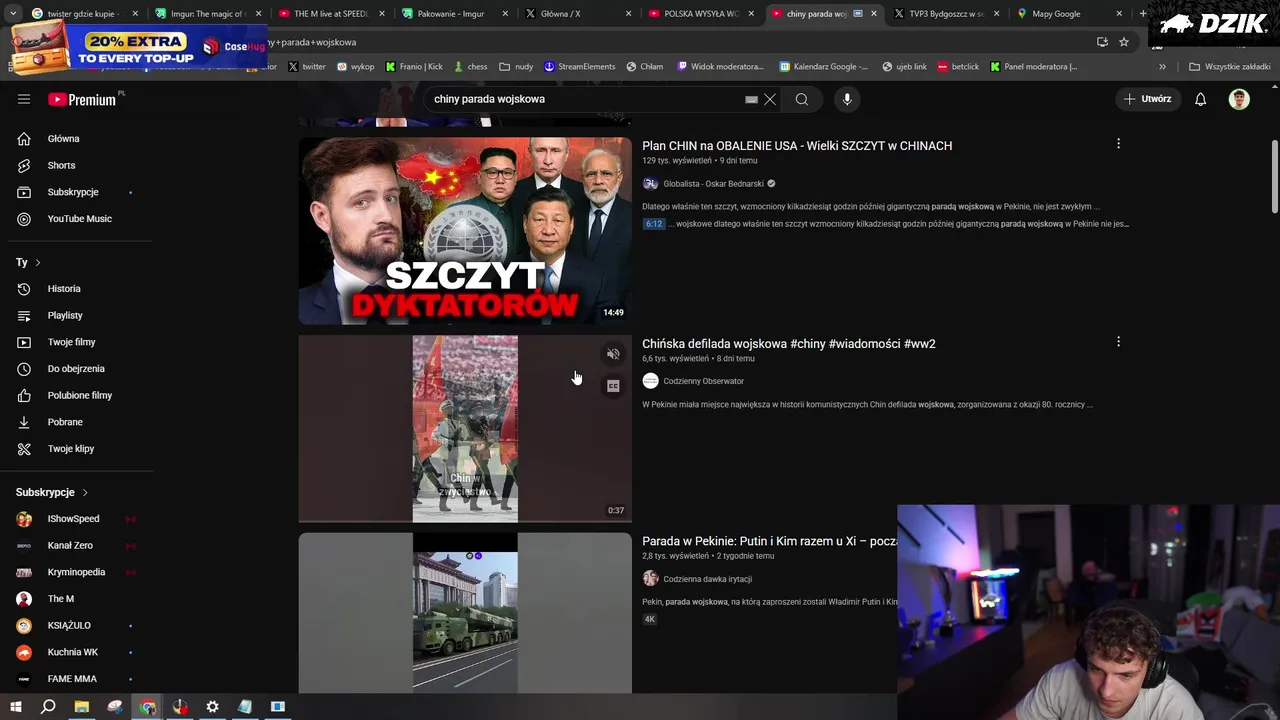
Task: Open the Kalendarz Google bookmark
Action: (x=822, y=66)
